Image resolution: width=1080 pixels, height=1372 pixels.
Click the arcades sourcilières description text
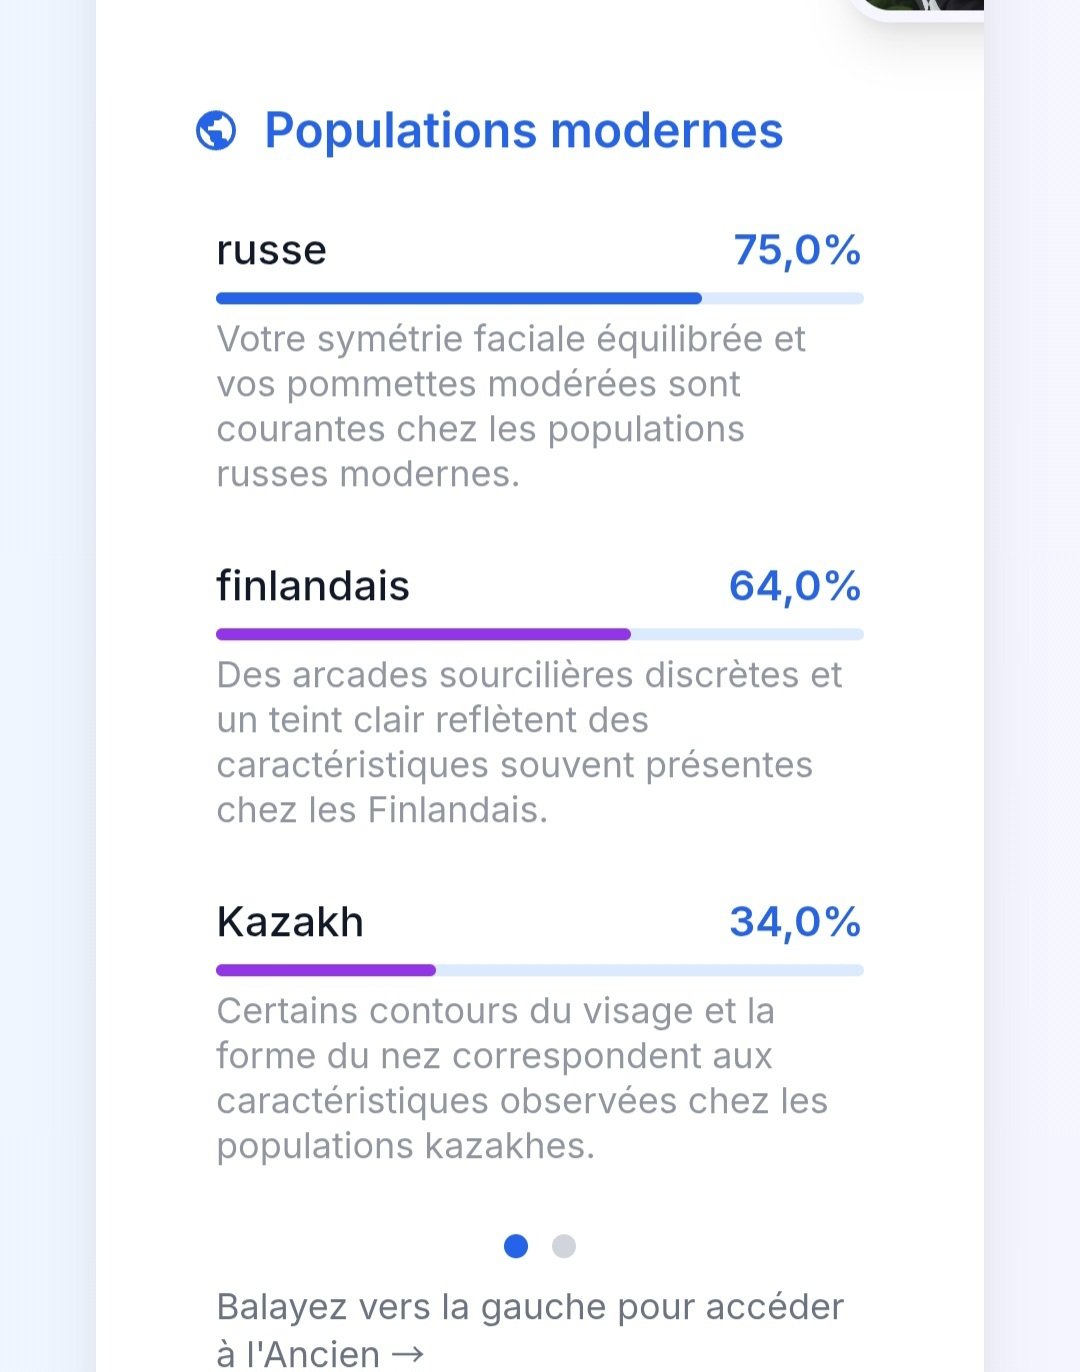click(x=528, y=742)
